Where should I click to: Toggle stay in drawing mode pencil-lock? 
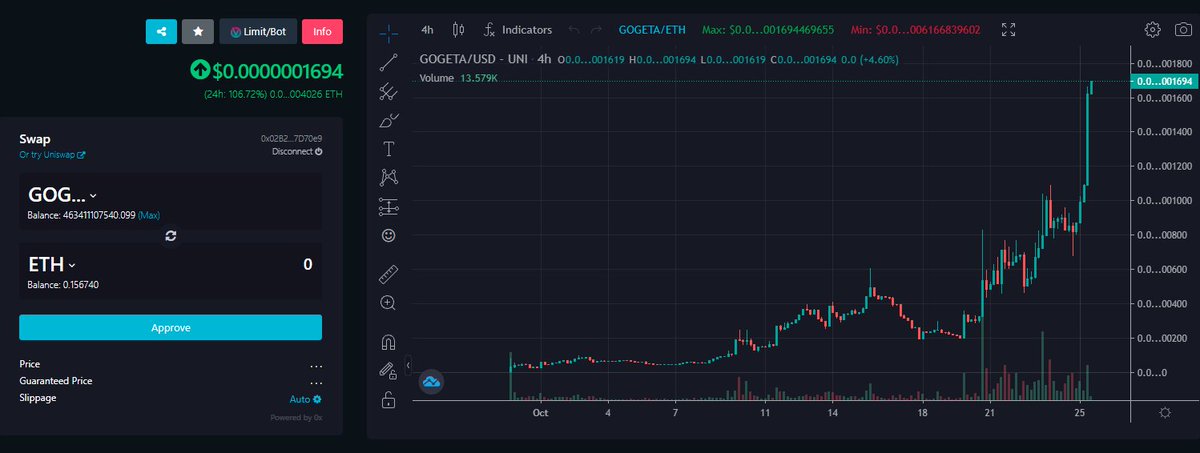tap(389, 370)
